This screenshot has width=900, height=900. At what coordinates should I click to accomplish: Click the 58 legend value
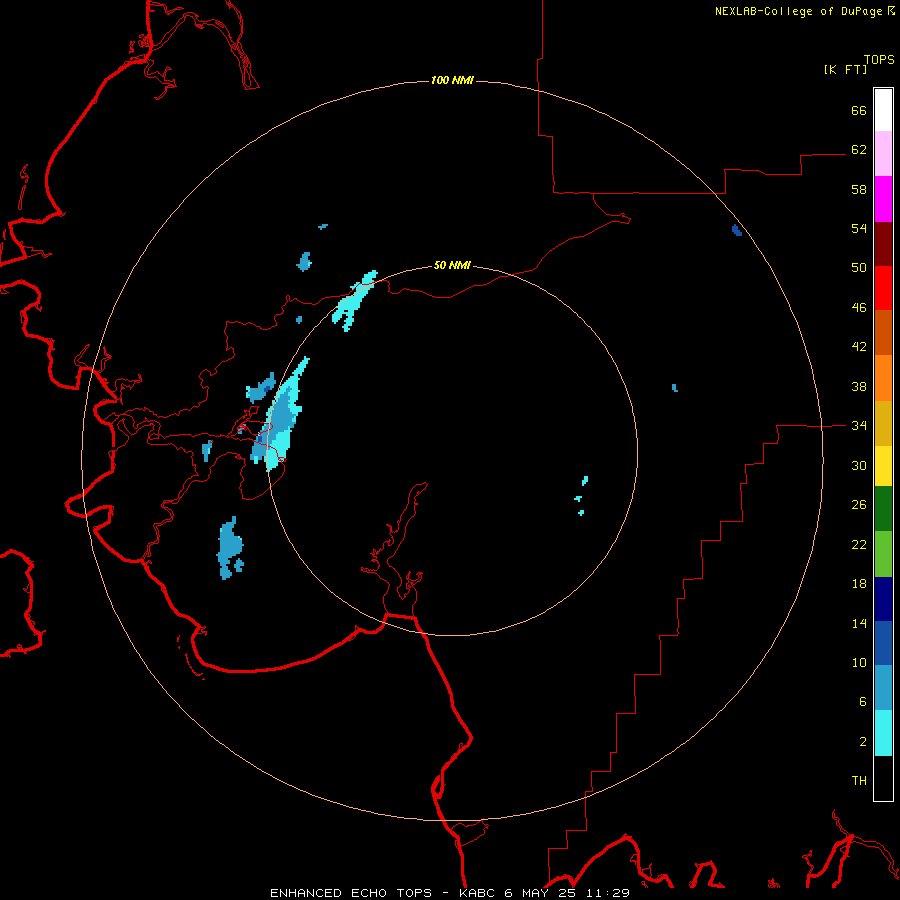pos(859,189)
